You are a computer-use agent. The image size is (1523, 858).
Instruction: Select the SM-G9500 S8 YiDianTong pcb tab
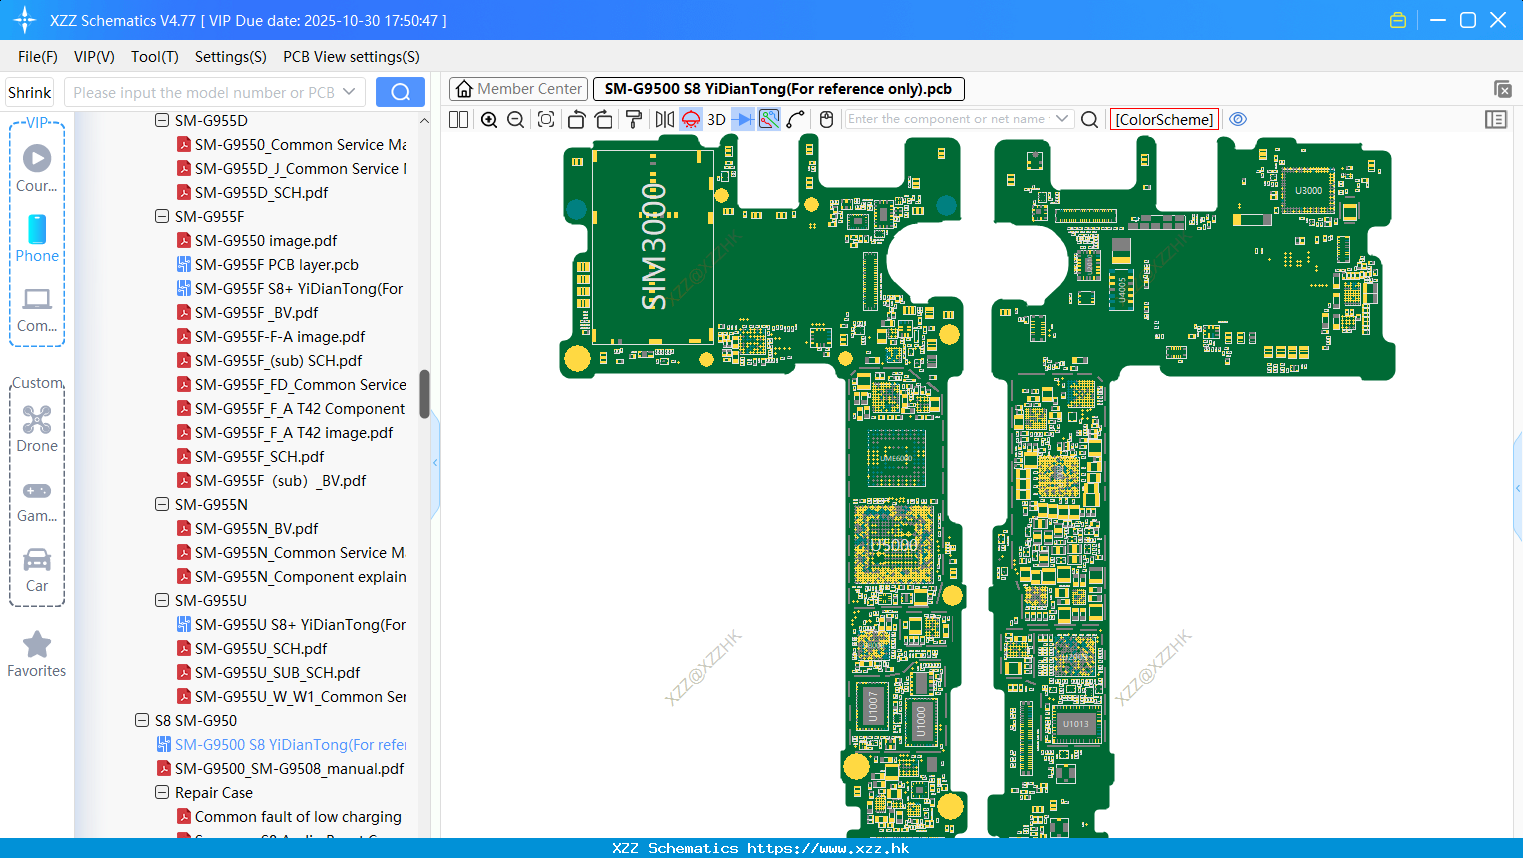778,89
